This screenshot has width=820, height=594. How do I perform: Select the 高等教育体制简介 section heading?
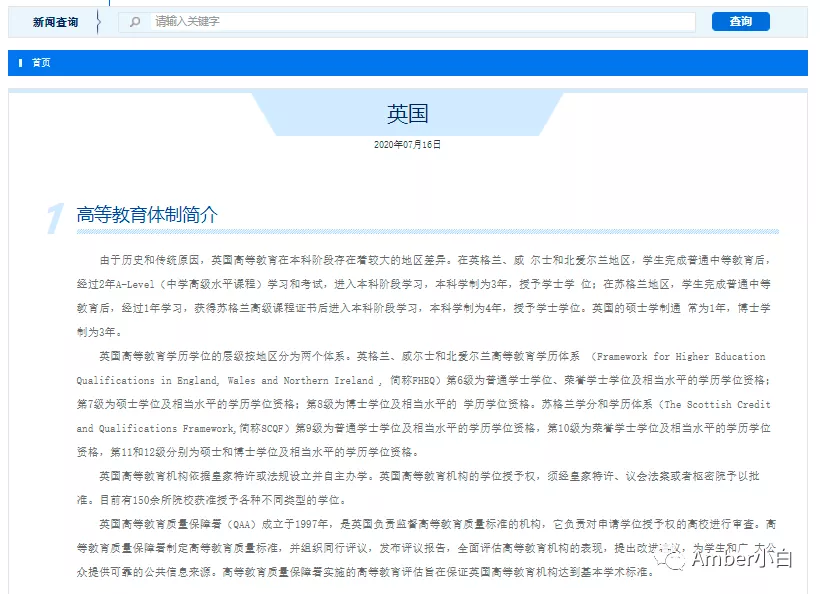click(x=146, y=214)
